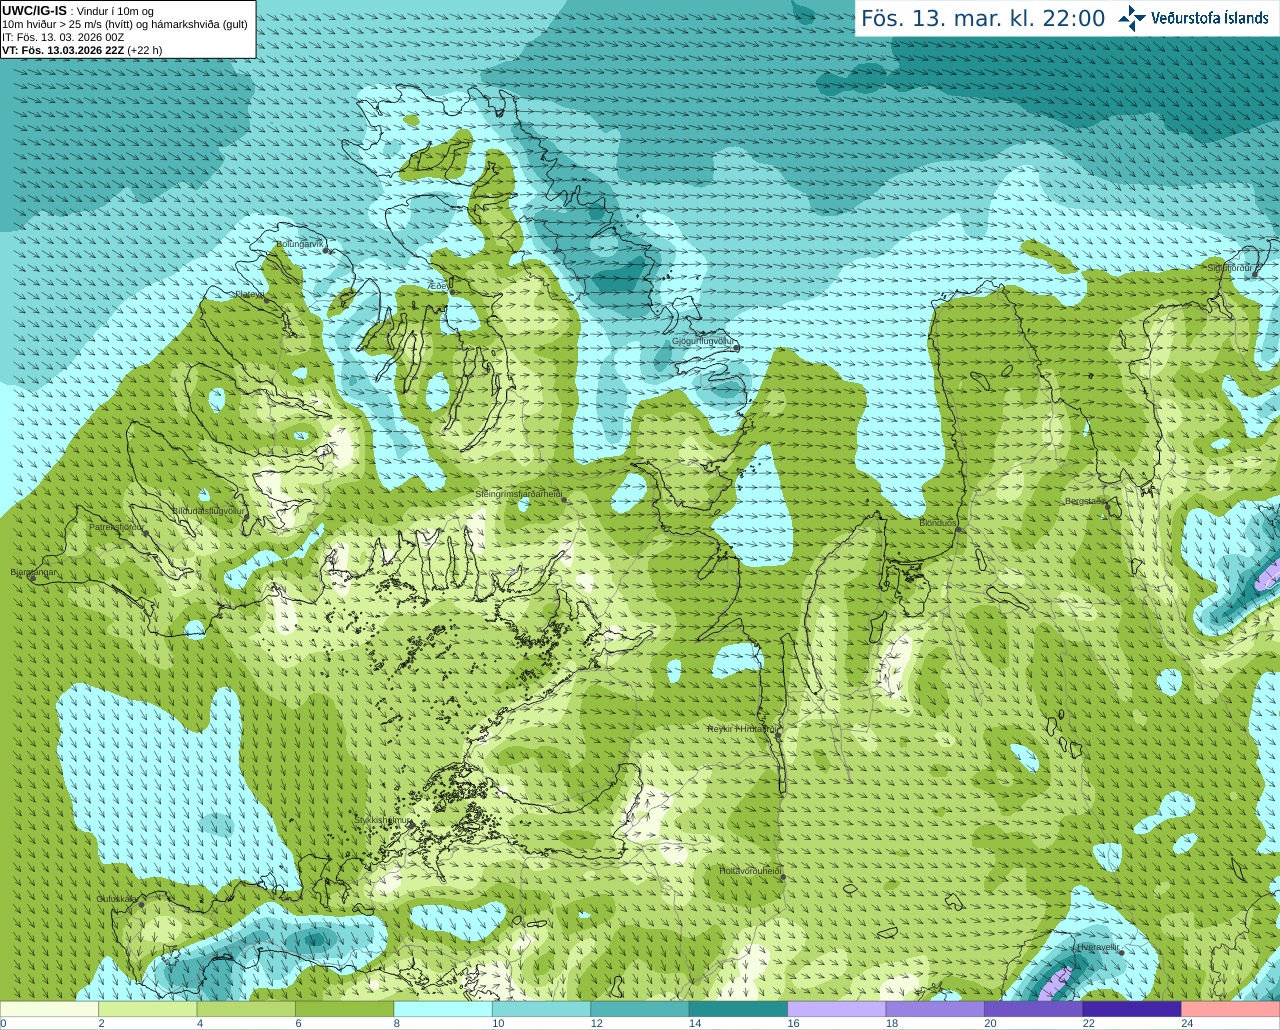Select the Gjögurflugvöllur station marker
Screen dimensions: 1280x1030
[737, 348]
